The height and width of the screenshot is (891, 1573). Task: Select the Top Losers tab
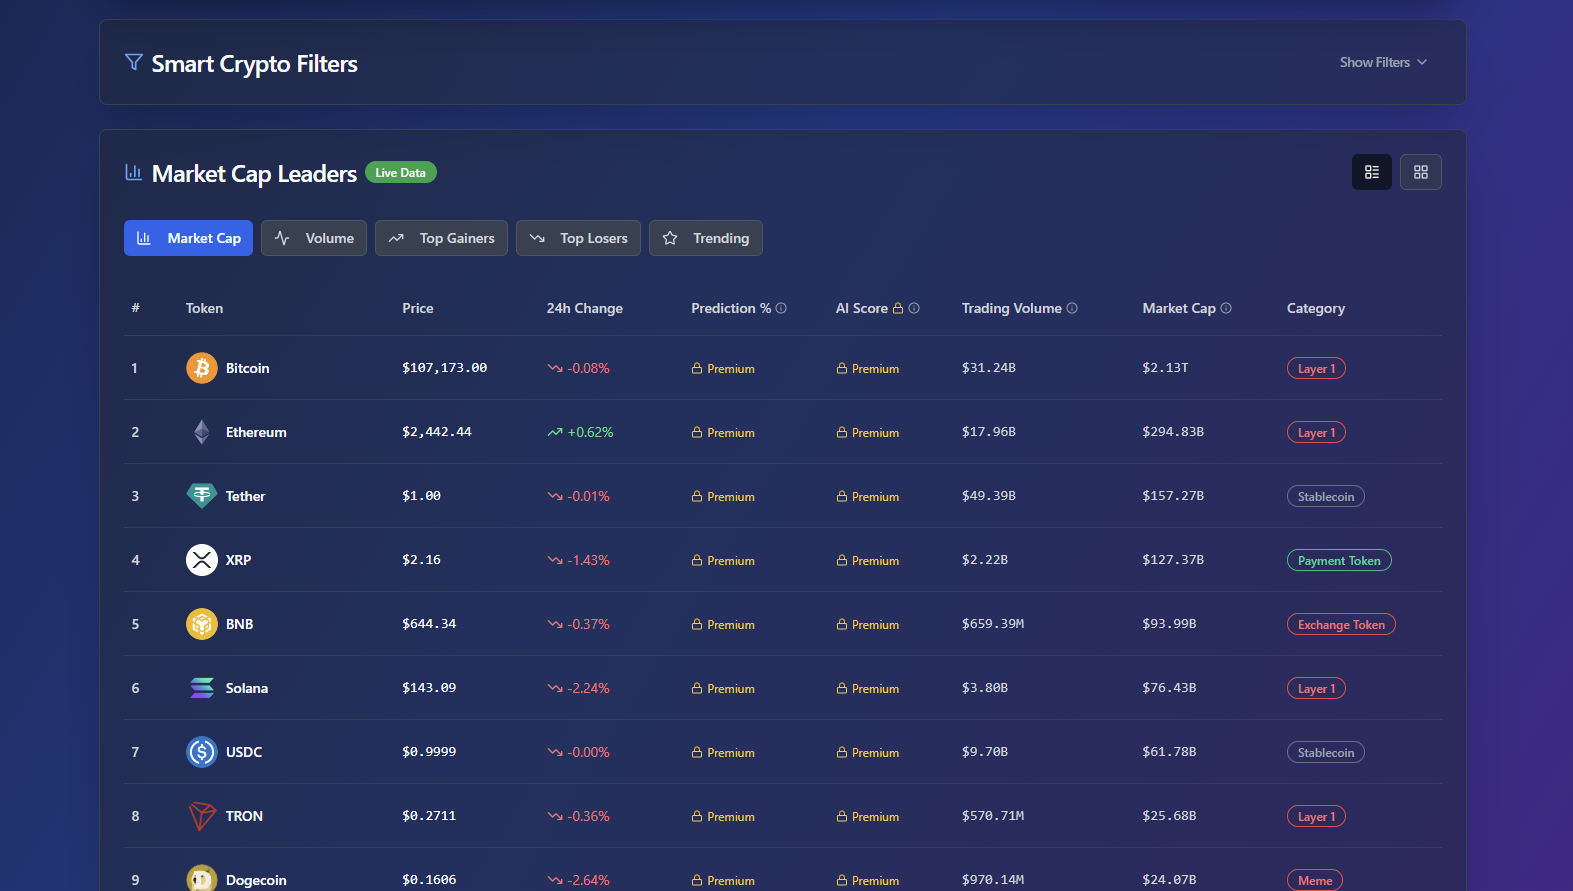pos(578,238)
